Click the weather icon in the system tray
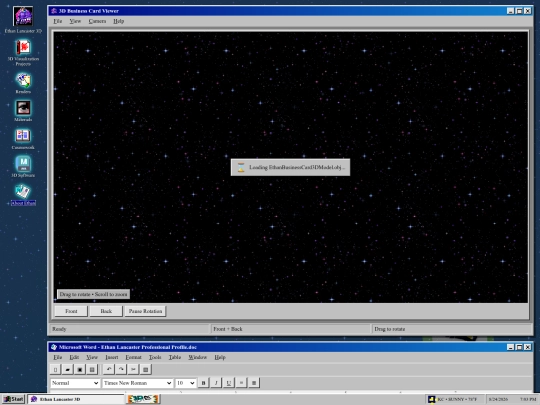 [432, 399]
